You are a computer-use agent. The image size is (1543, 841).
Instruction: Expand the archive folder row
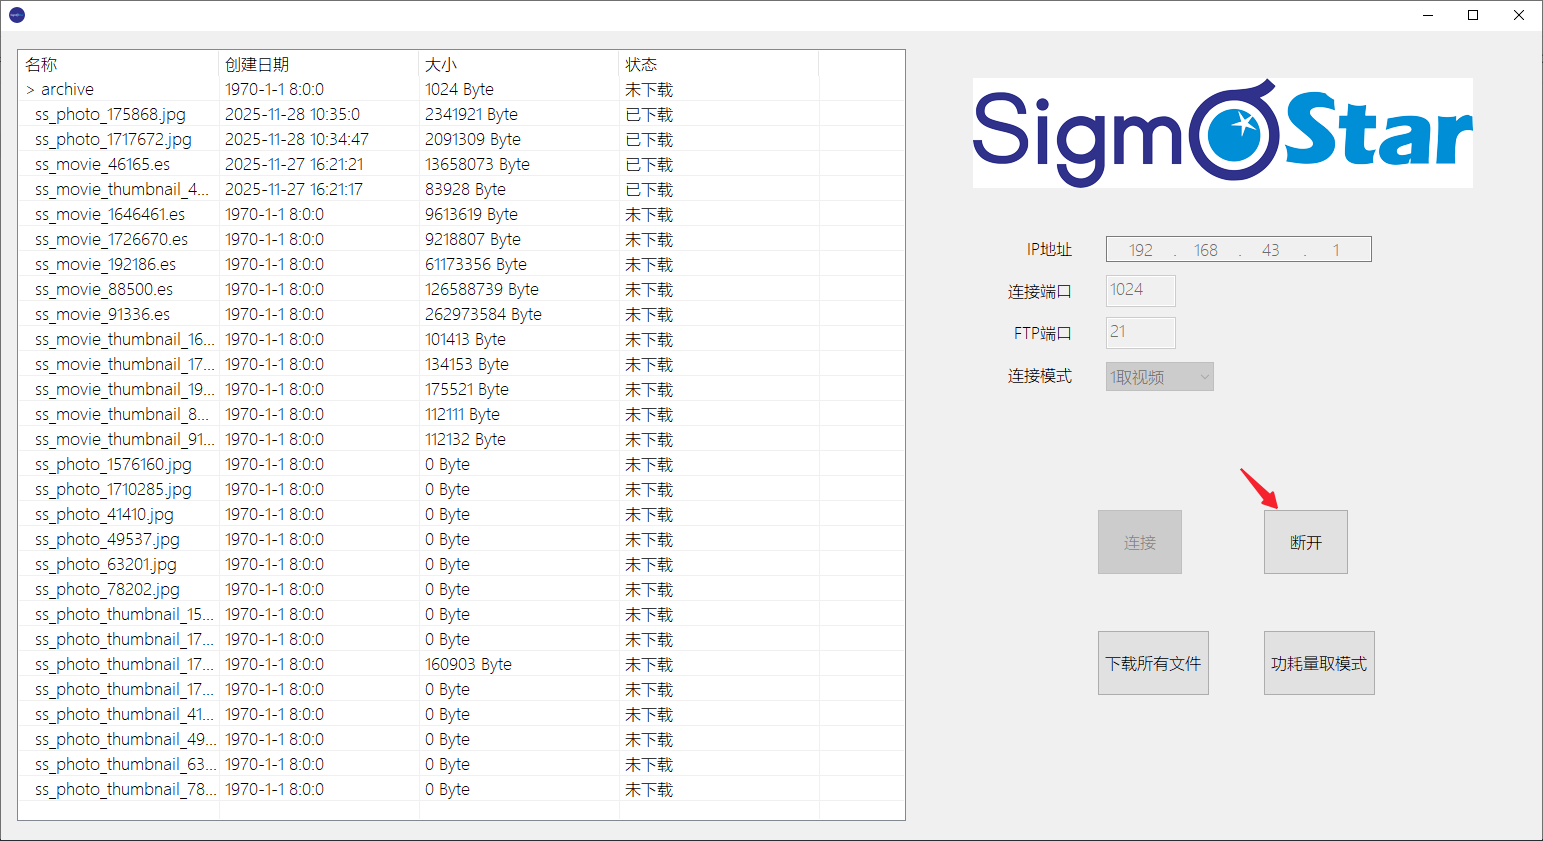tap(30, 90)
